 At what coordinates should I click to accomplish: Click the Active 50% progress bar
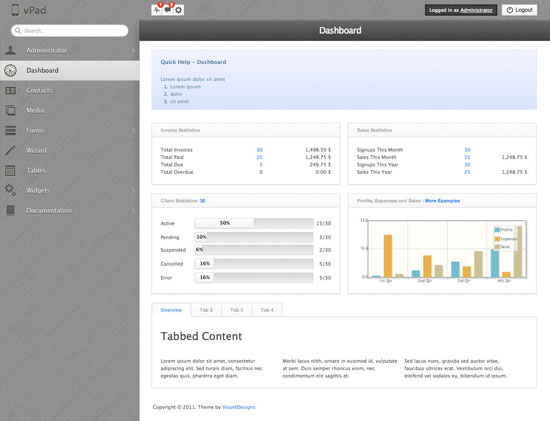pyautogui.click(x=254, y=223)
